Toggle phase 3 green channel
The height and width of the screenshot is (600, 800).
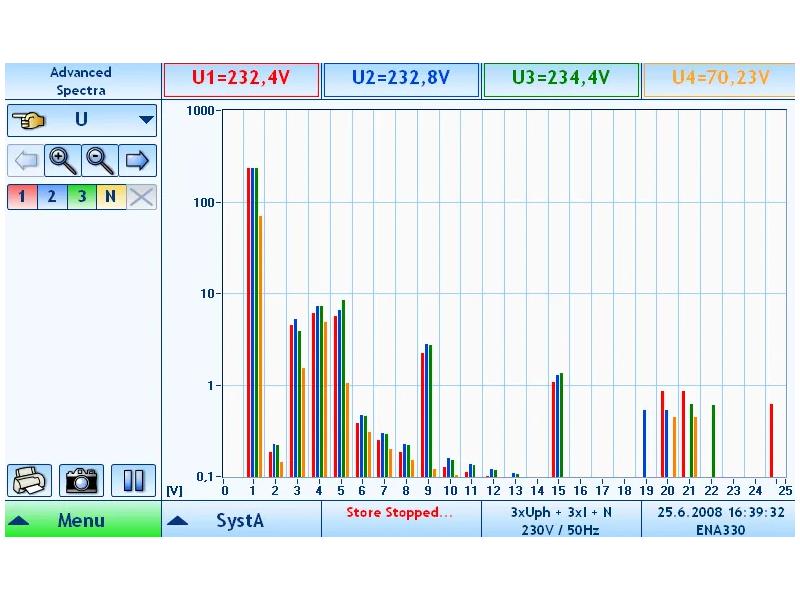82,196
